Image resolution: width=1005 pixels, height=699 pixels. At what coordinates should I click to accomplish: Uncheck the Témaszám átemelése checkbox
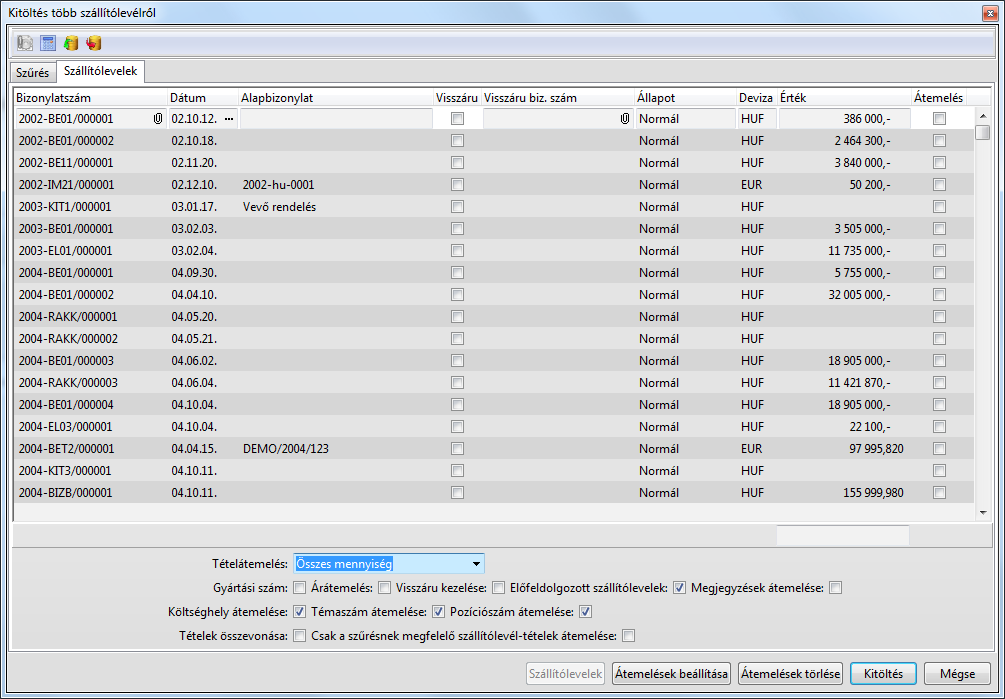[438, 612]
